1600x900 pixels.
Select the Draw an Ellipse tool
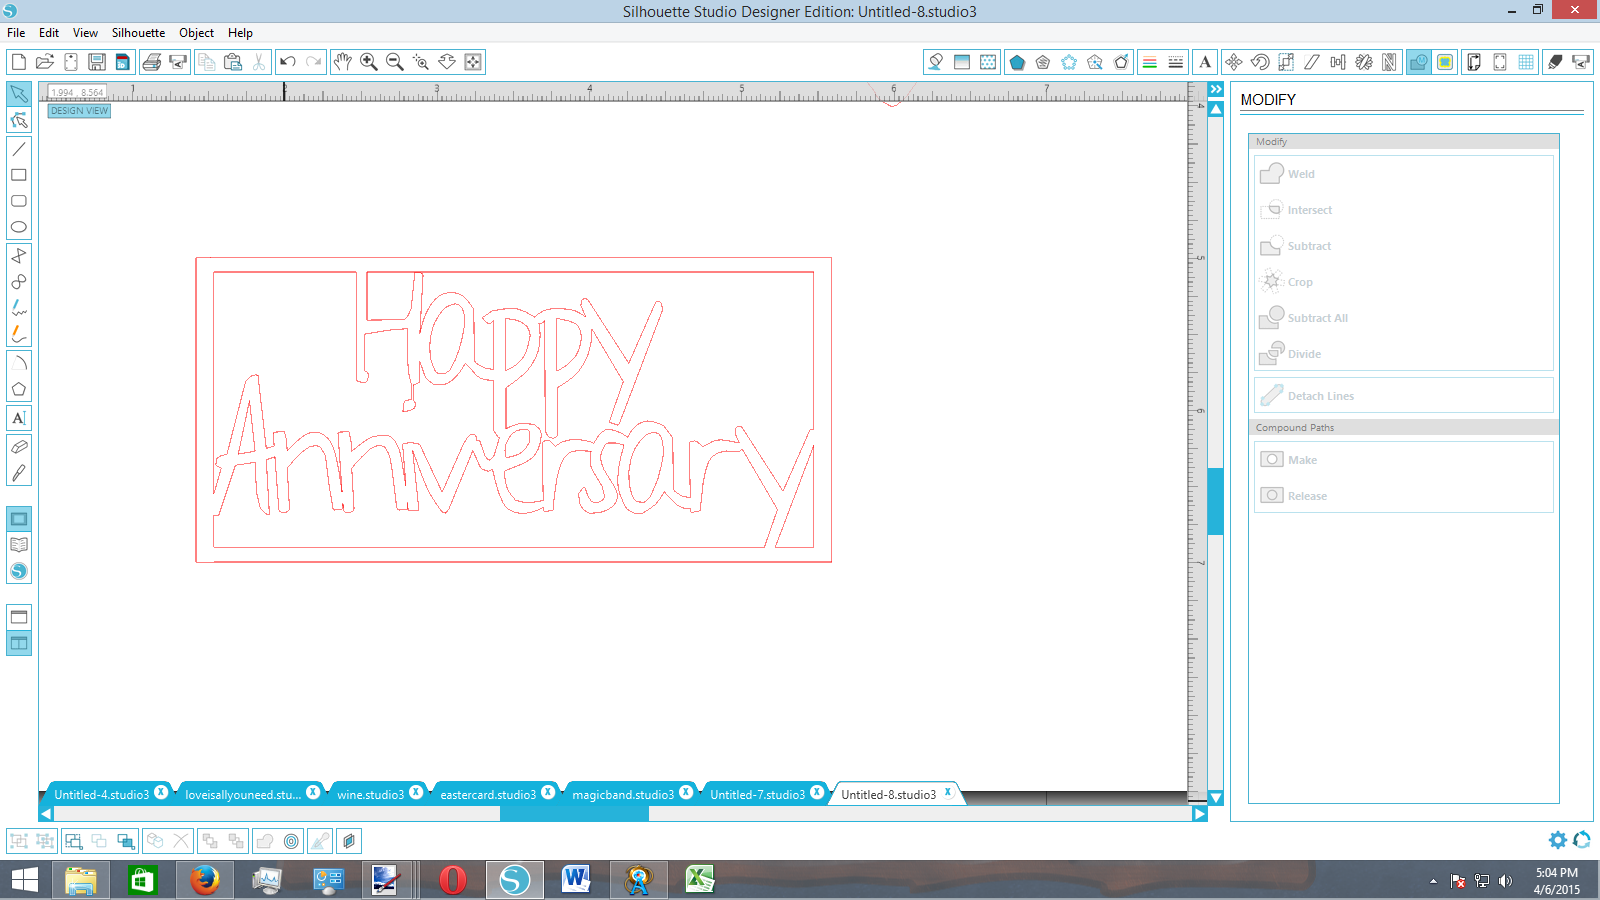(19, 227)
